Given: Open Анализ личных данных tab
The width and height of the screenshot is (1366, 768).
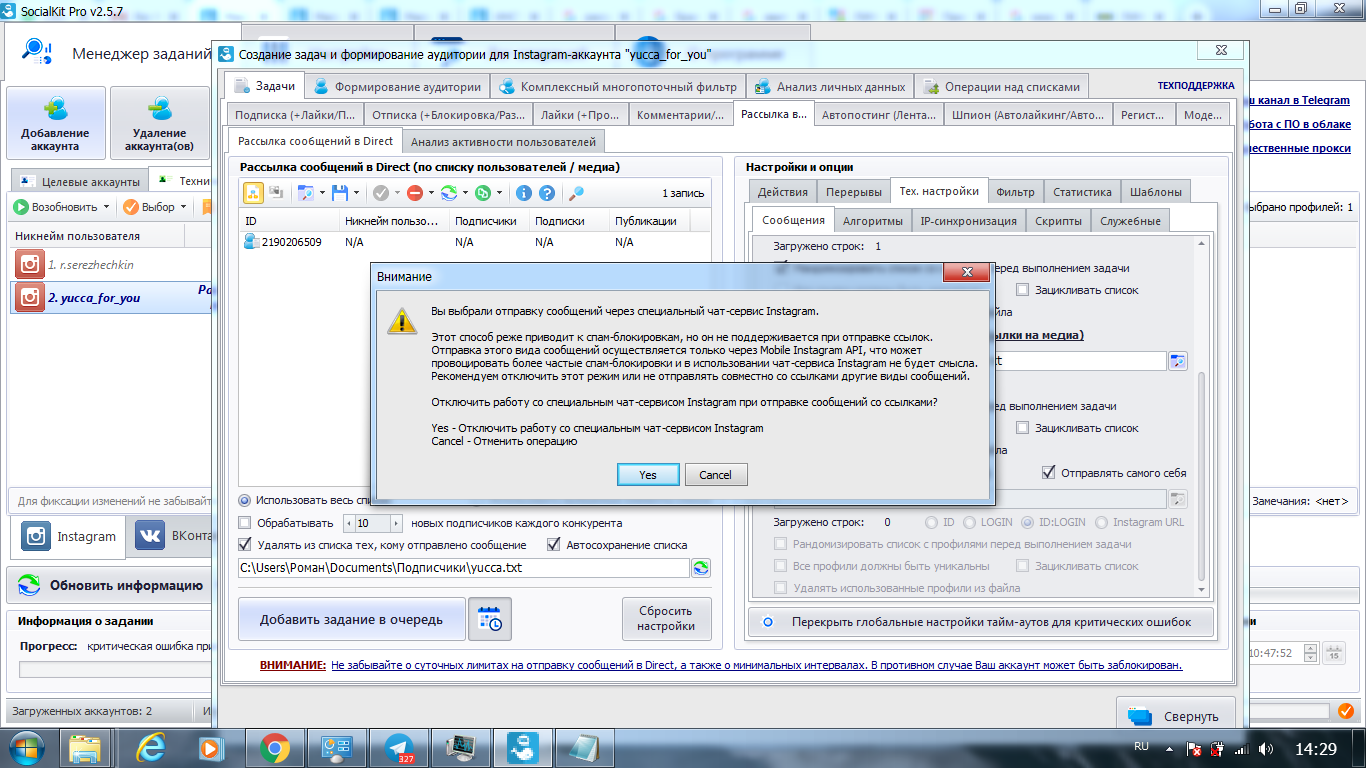Looking at the screenshot, I should (831, 86).
